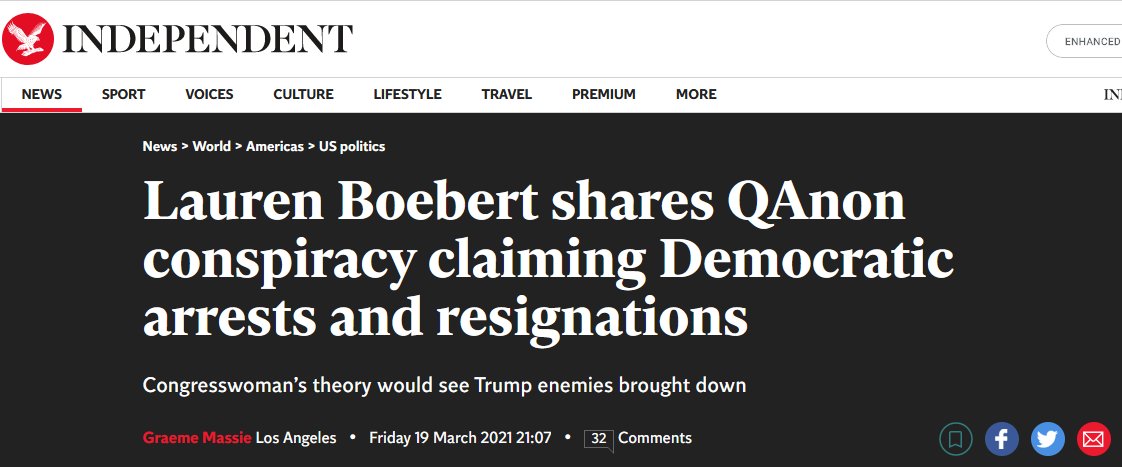Open the NEWS section tab

tap(42, 94)
